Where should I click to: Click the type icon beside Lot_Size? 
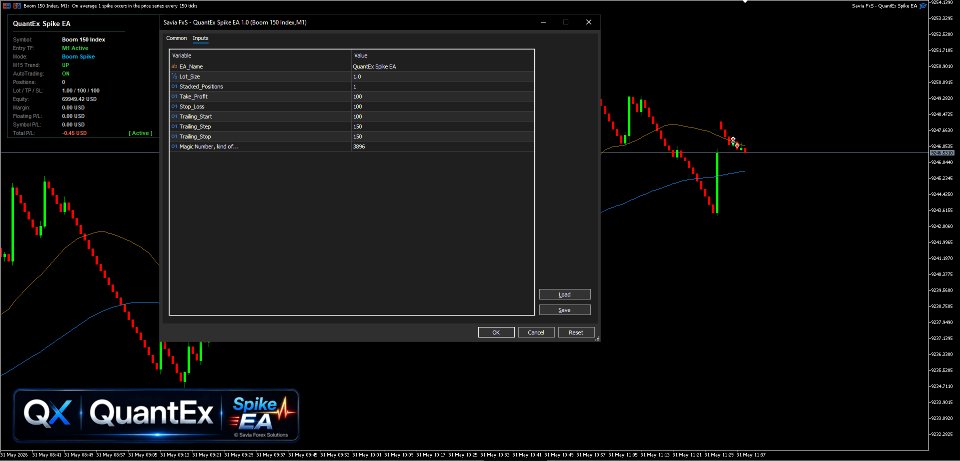(174, 77)
